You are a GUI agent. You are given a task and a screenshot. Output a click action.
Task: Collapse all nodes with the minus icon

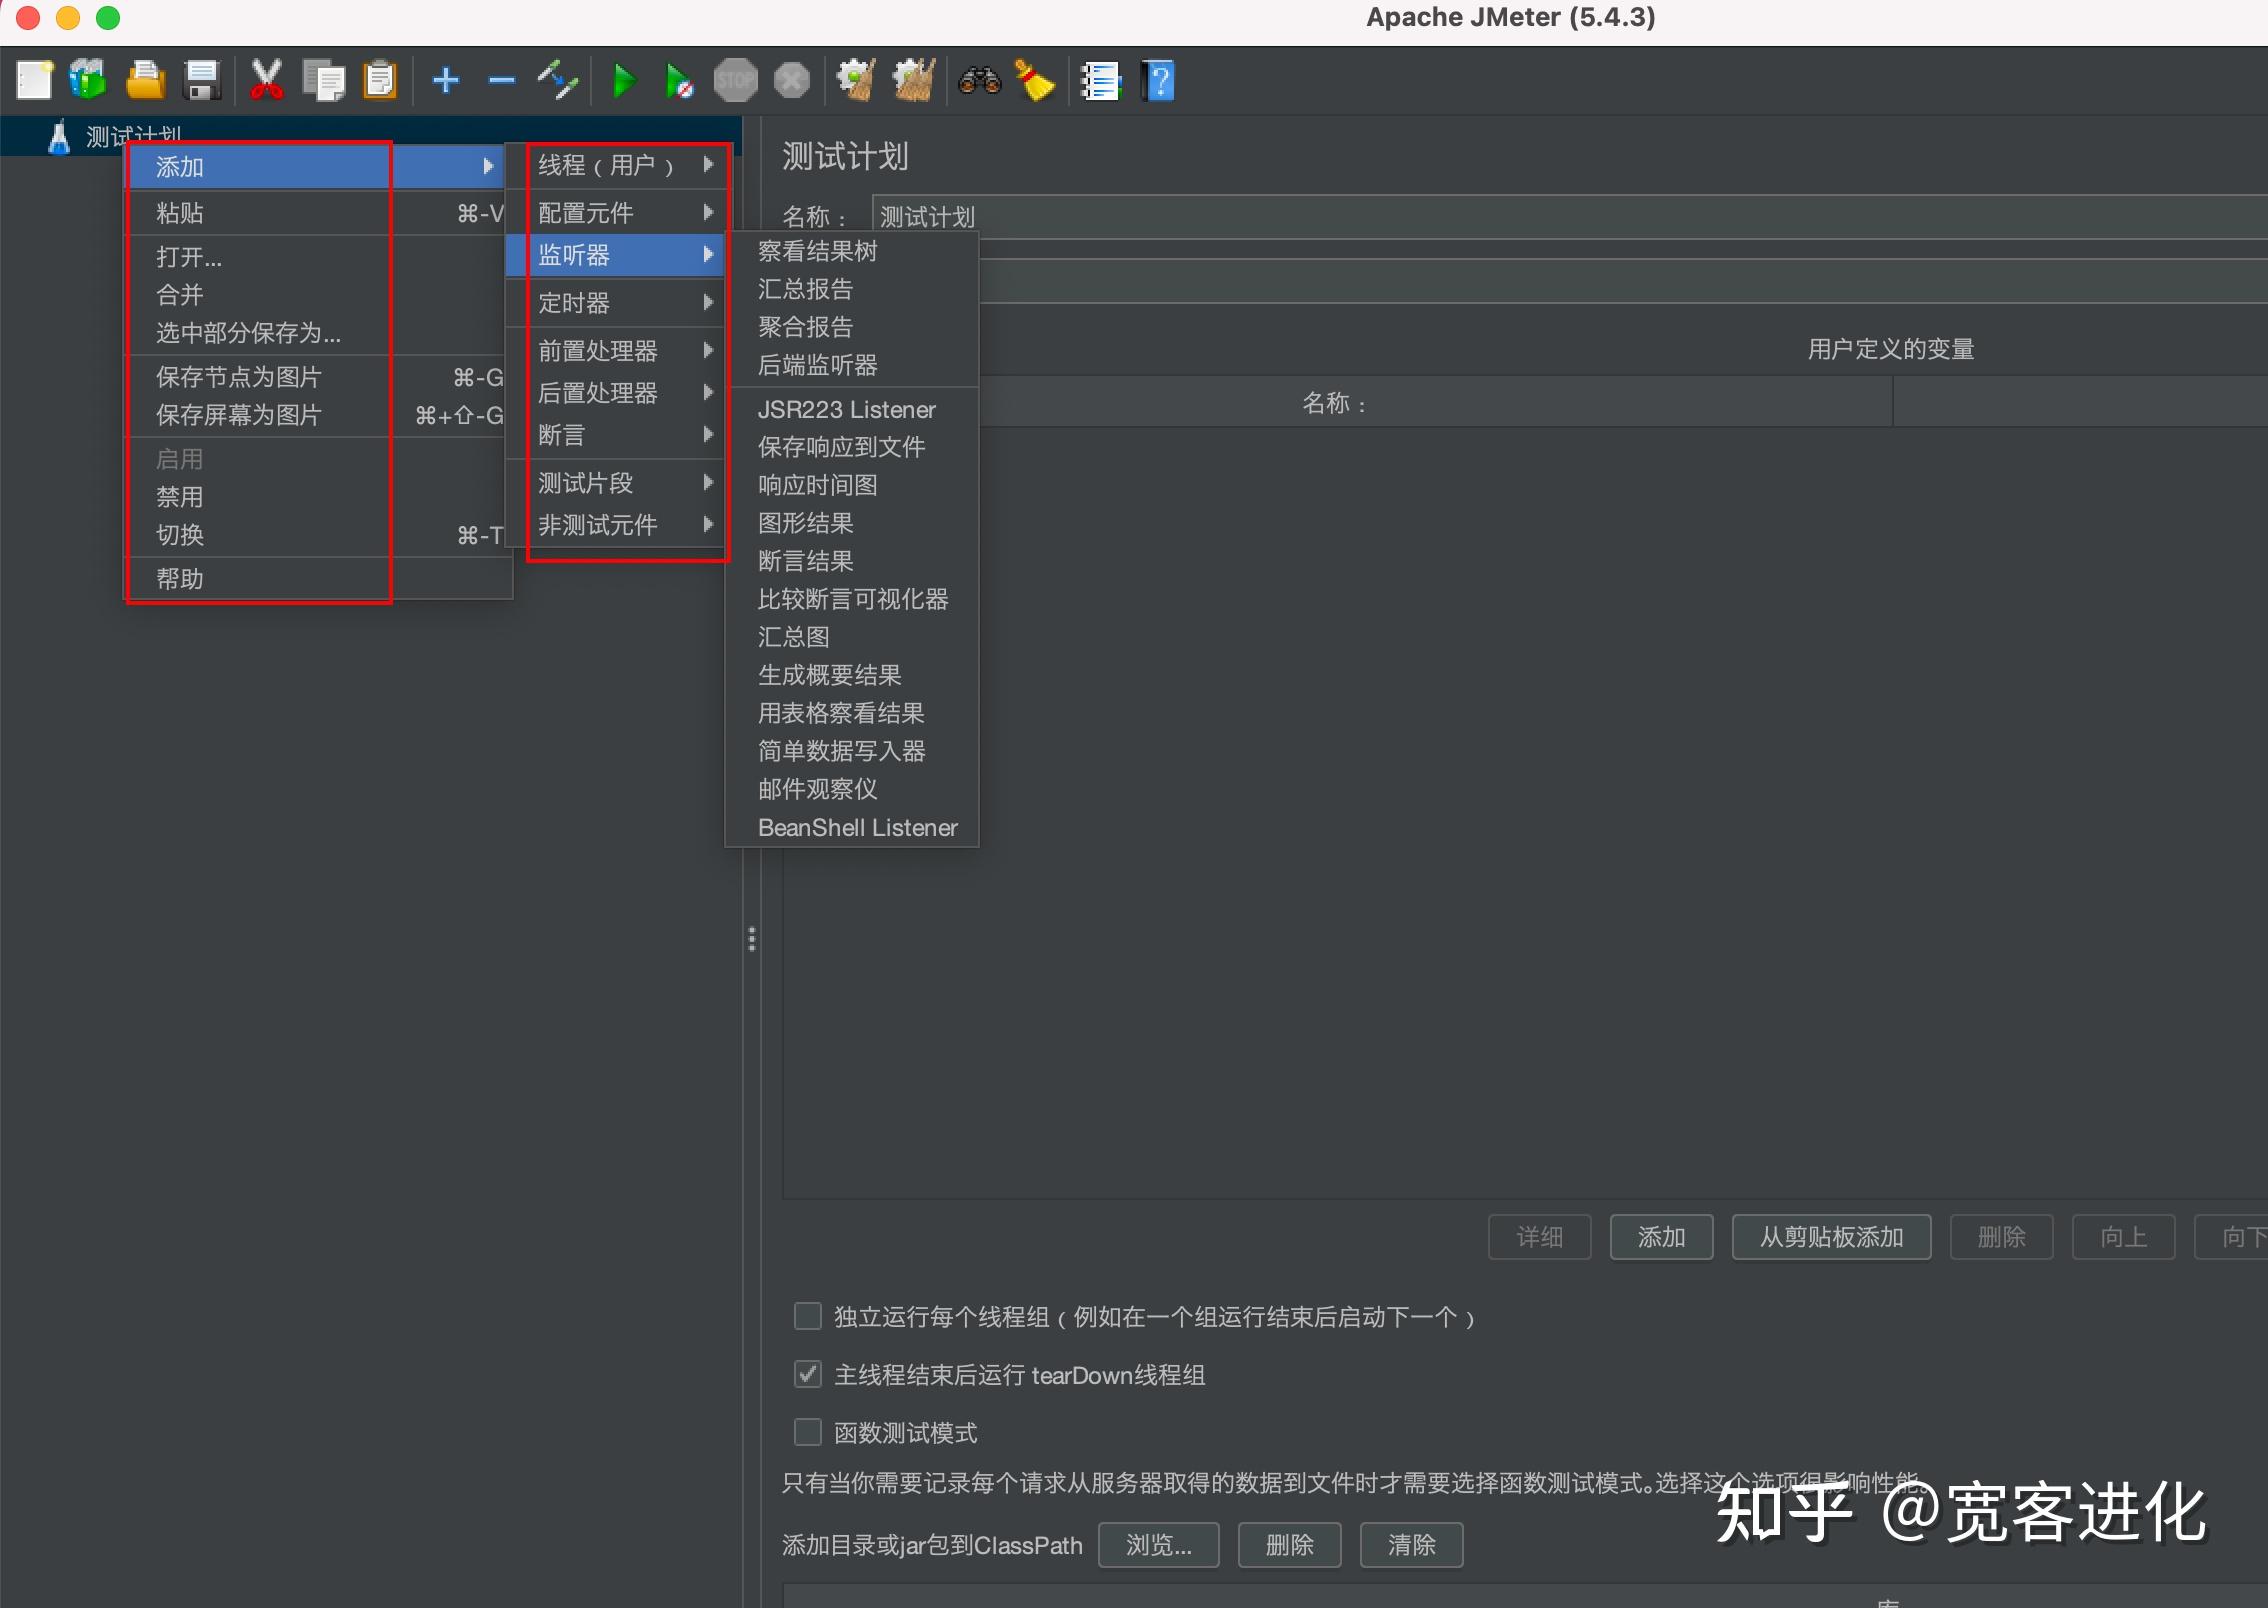pos(502,81)
